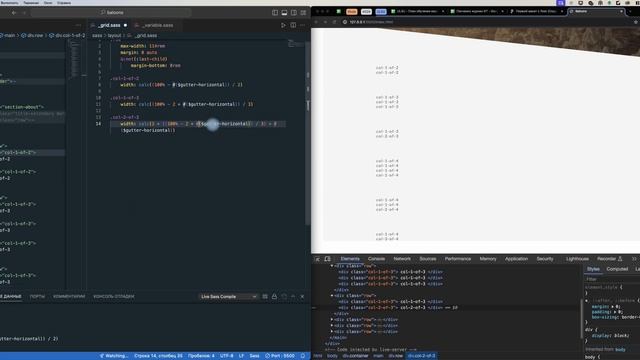Activate the DevTools inspect element picker

(318, 259)
